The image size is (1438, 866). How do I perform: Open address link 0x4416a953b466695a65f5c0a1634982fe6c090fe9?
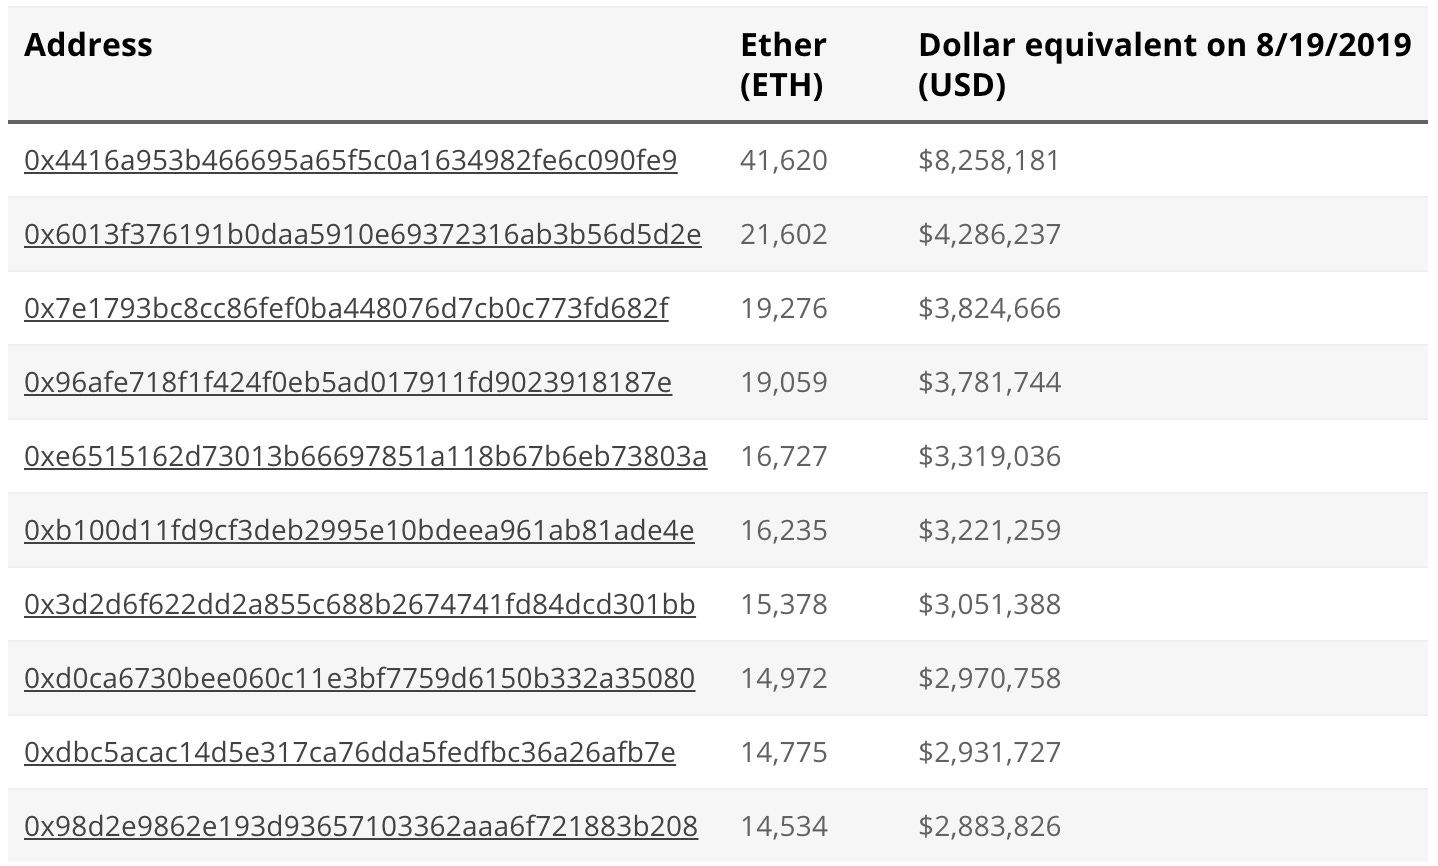tap(350, 161)
